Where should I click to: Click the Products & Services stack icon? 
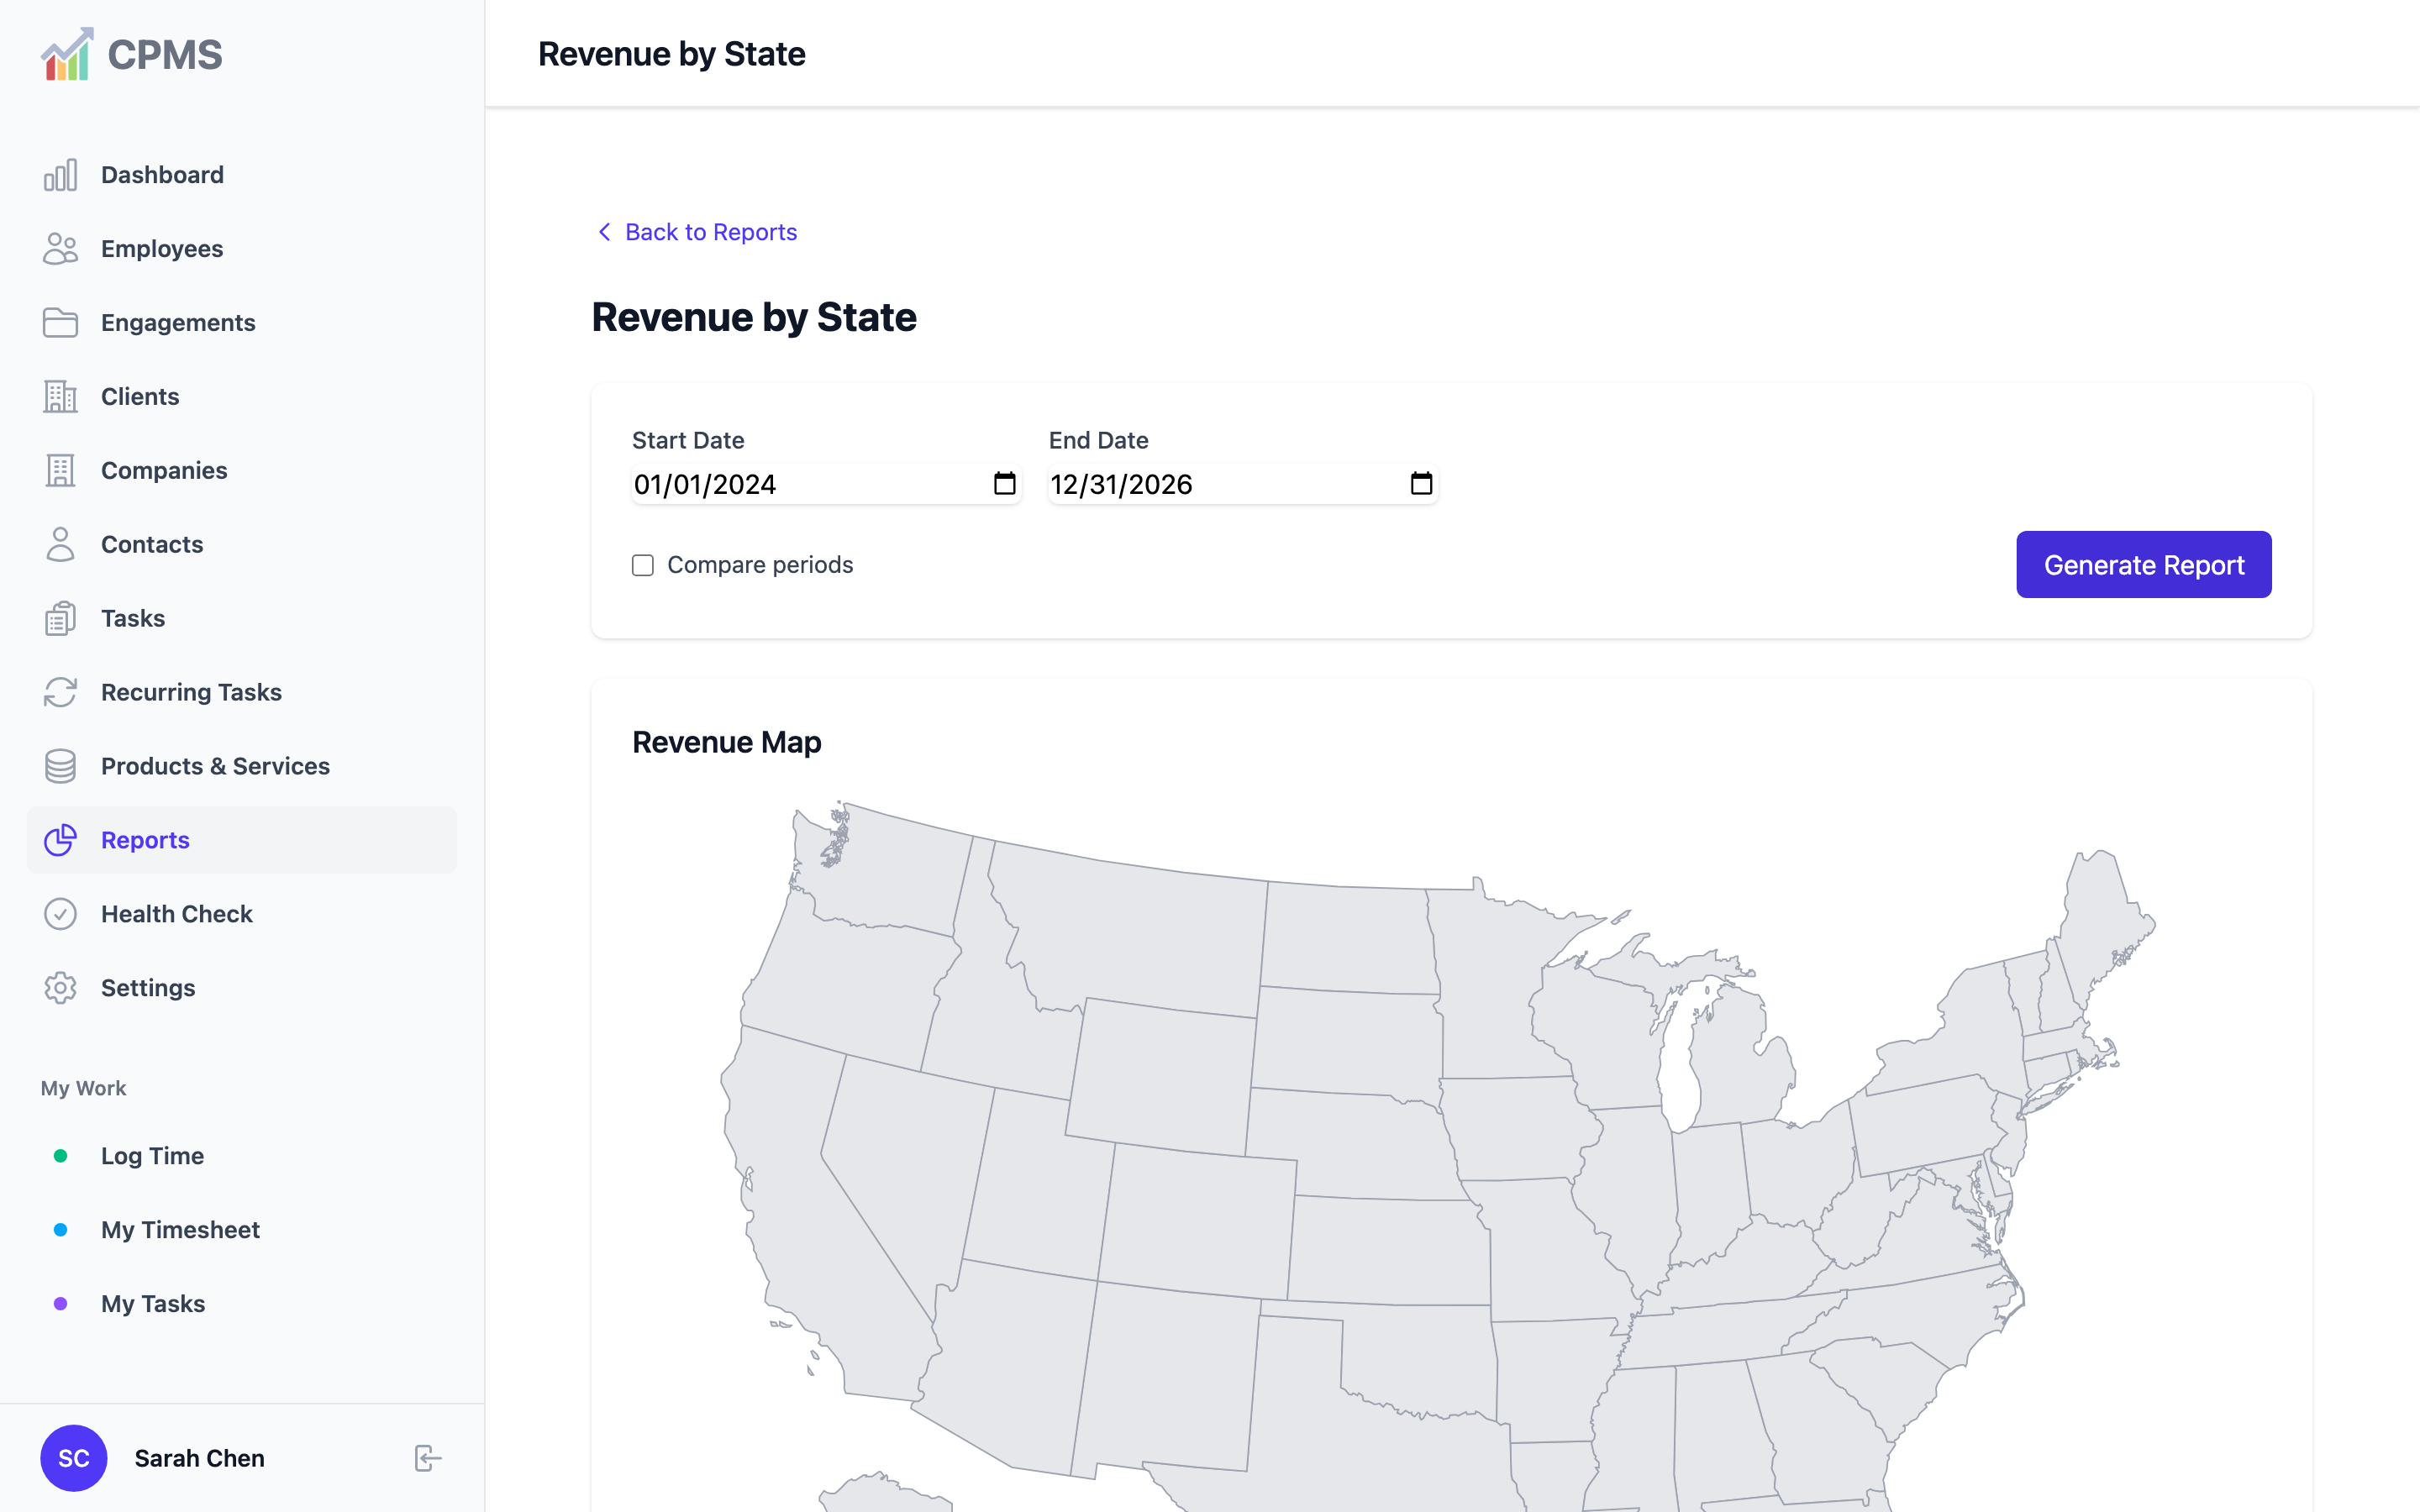[x=60, y=767]
